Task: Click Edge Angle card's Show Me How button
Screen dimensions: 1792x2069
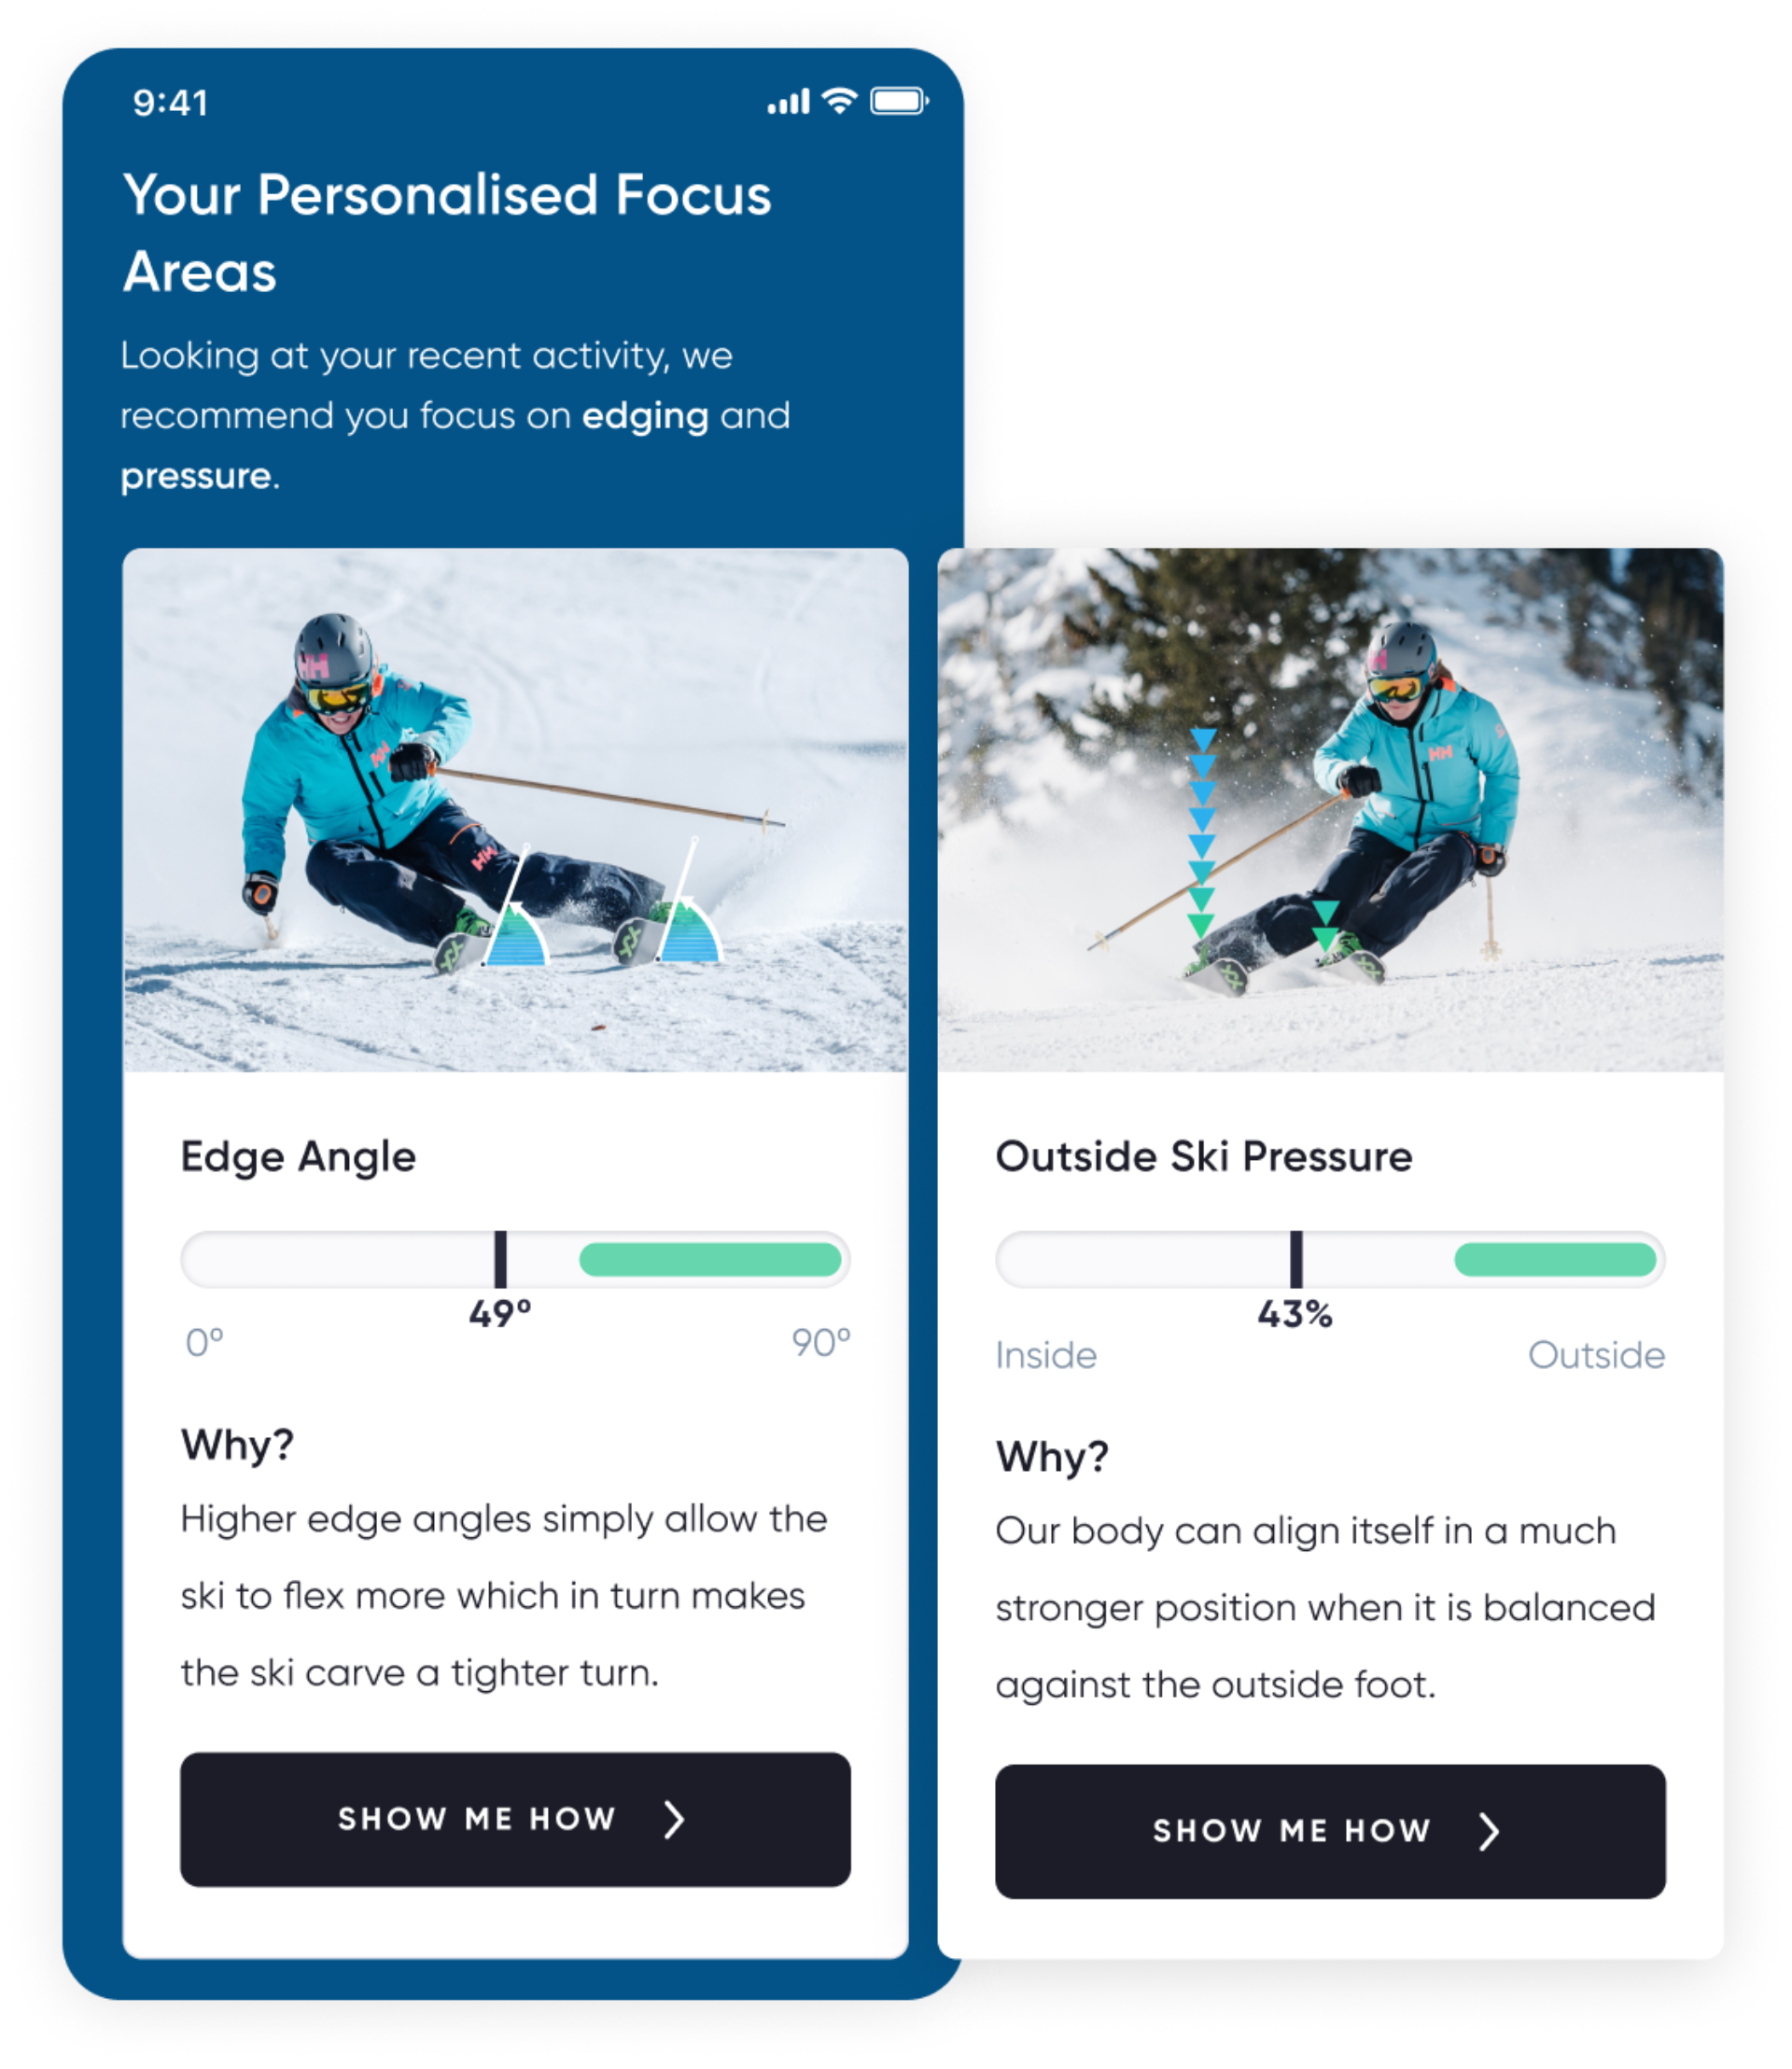Action: coord(515,1819)
